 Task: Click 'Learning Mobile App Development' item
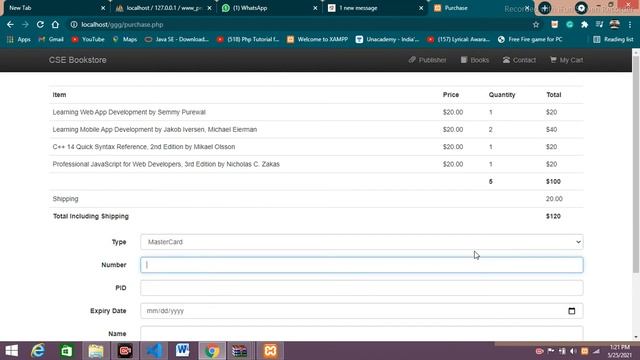point(155,129)
